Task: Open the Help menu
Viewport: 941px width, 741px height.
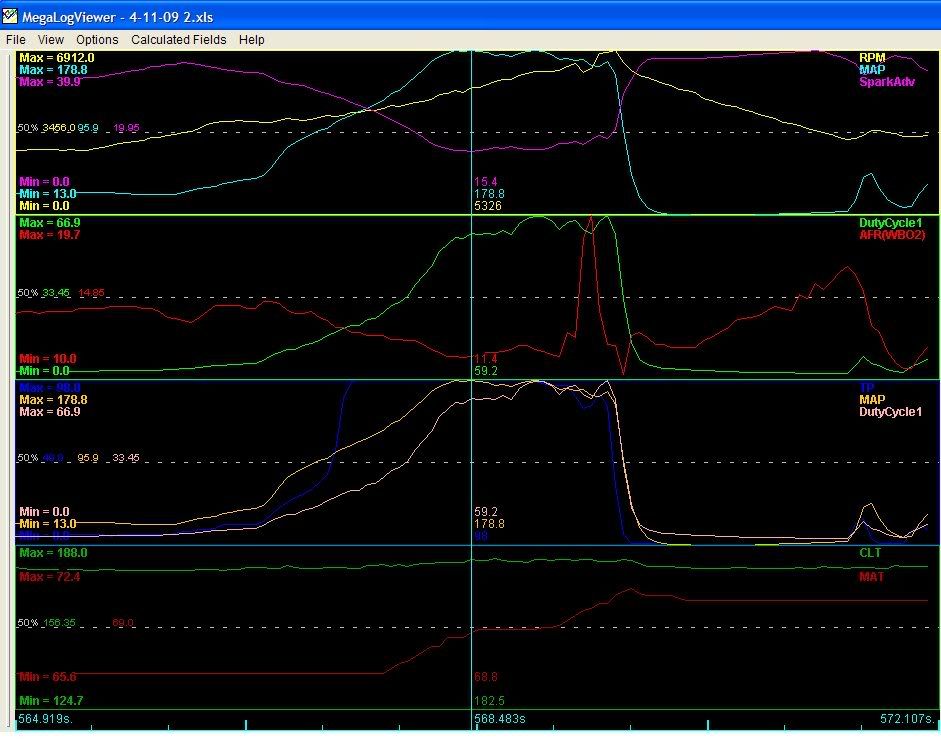Action: click(x=251, y=40)
